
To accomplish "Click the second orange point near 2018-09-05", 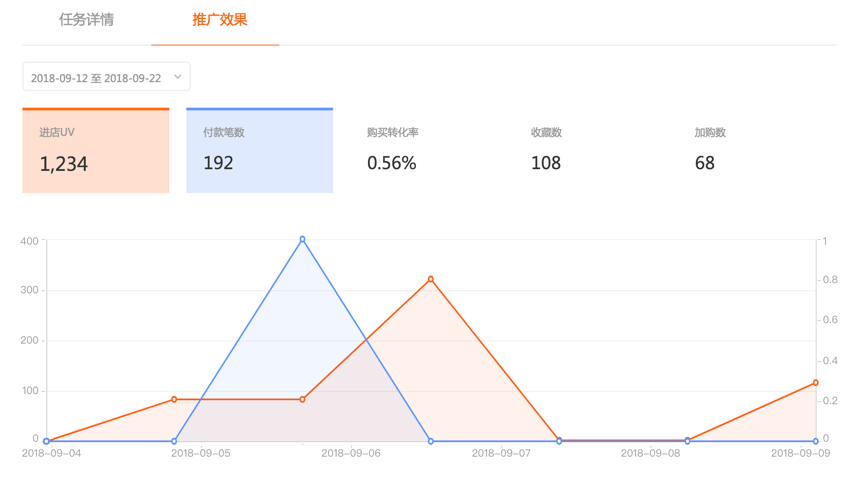I will click(174, 399).
